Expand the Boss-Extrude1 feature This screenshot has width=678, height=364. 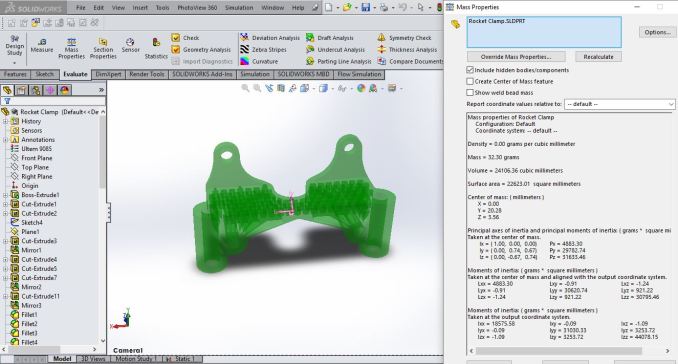click(x=5, y=195)
